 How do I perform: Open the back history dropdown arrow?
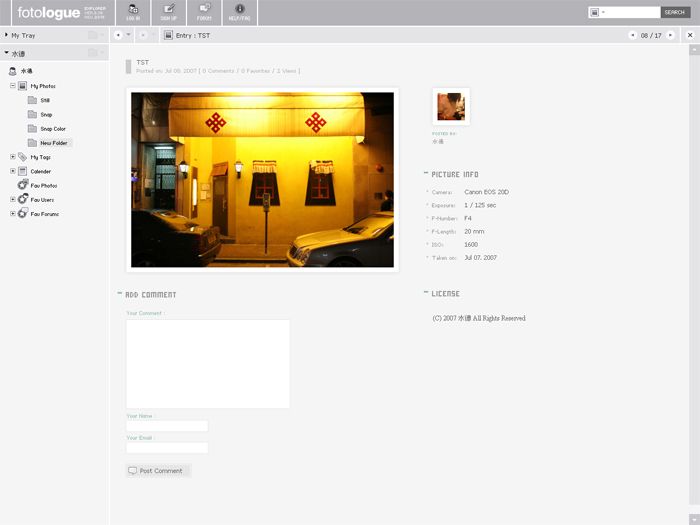pos(129,35)
